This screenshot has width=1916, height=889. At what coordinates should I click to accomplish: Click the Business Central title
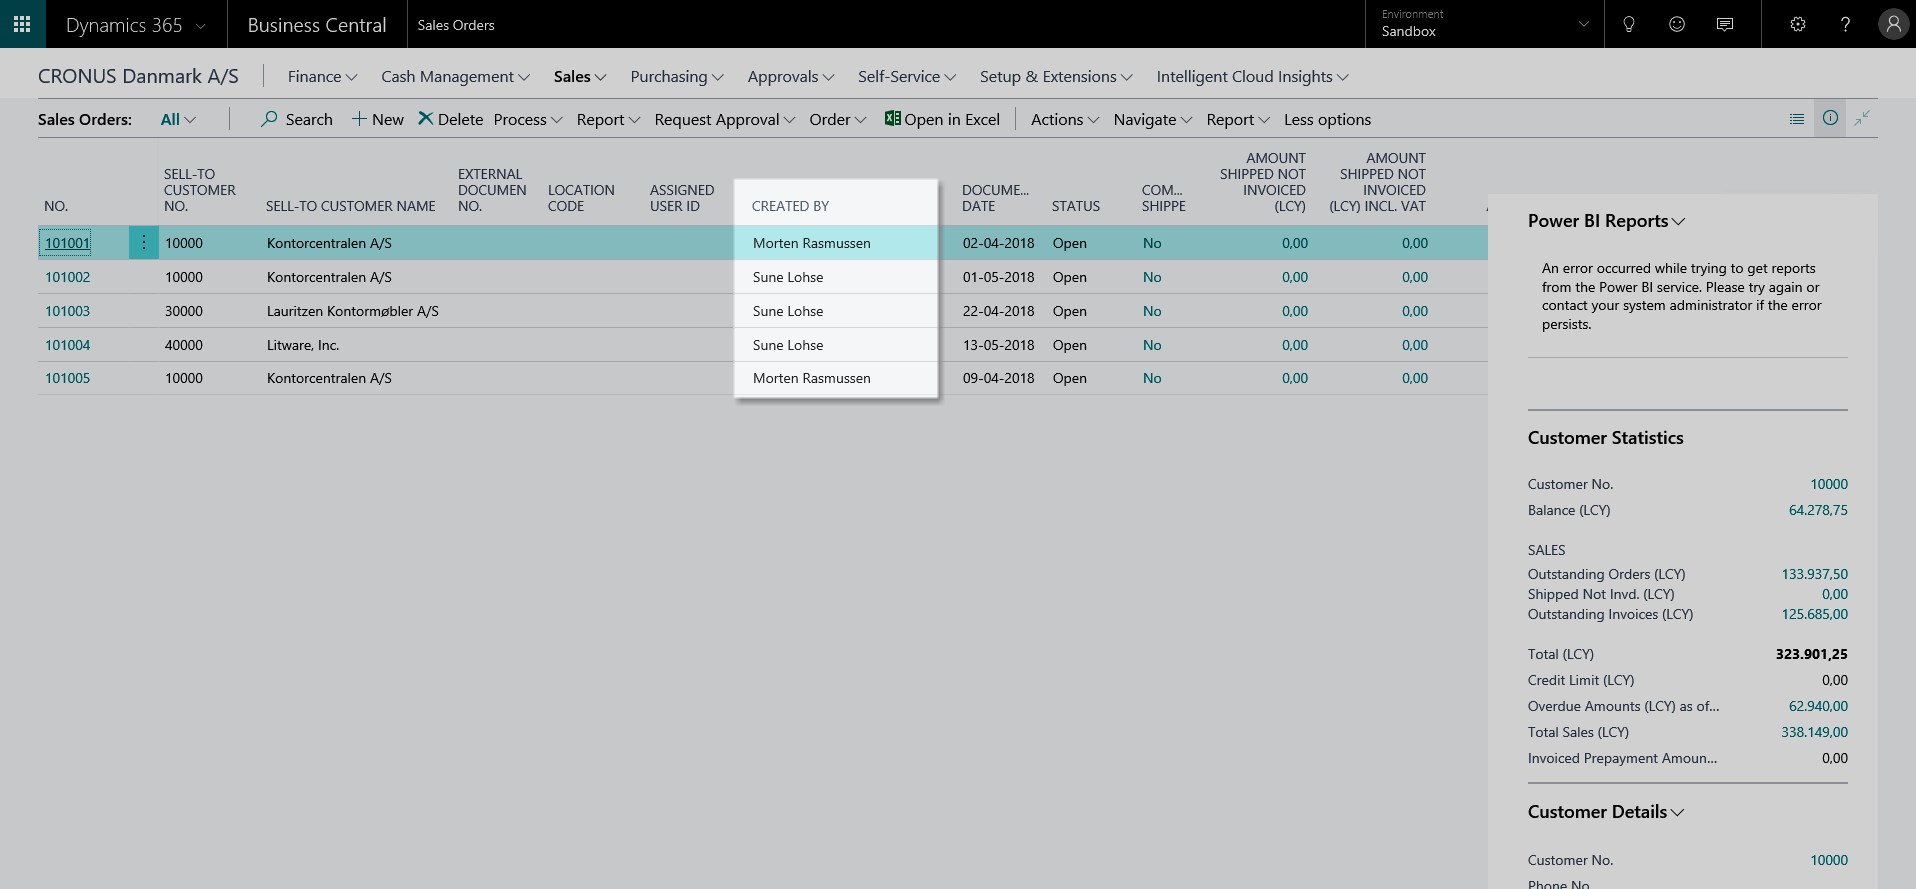point(317,25)
